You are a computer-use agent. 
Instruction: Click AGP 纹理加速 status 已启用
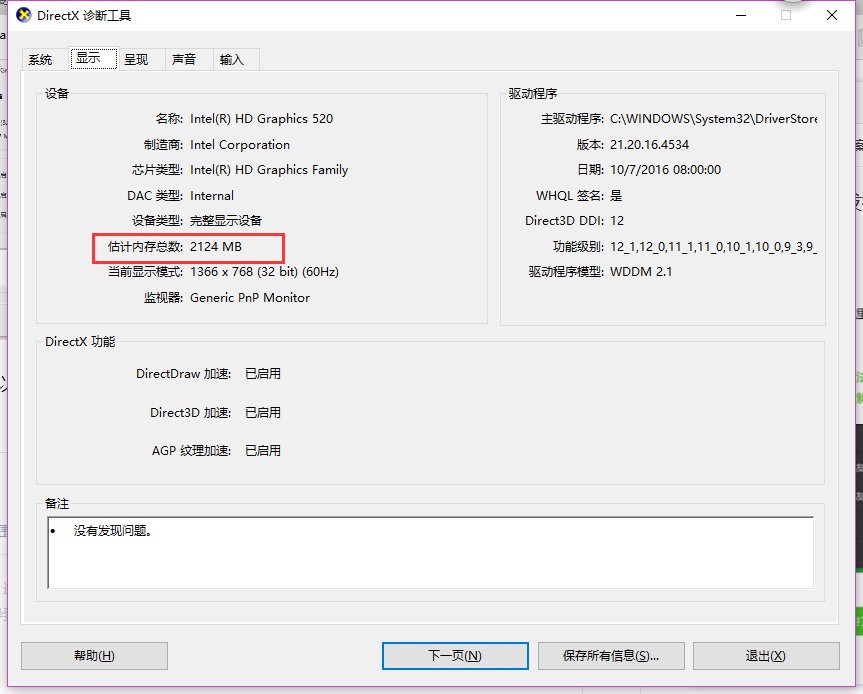point(263,451)
